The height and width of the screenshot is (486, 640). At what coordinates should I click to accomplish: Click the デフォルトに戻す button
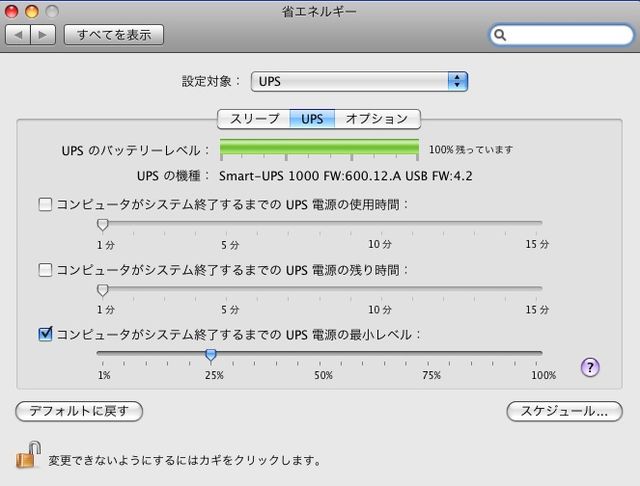[x=79, y=411]
